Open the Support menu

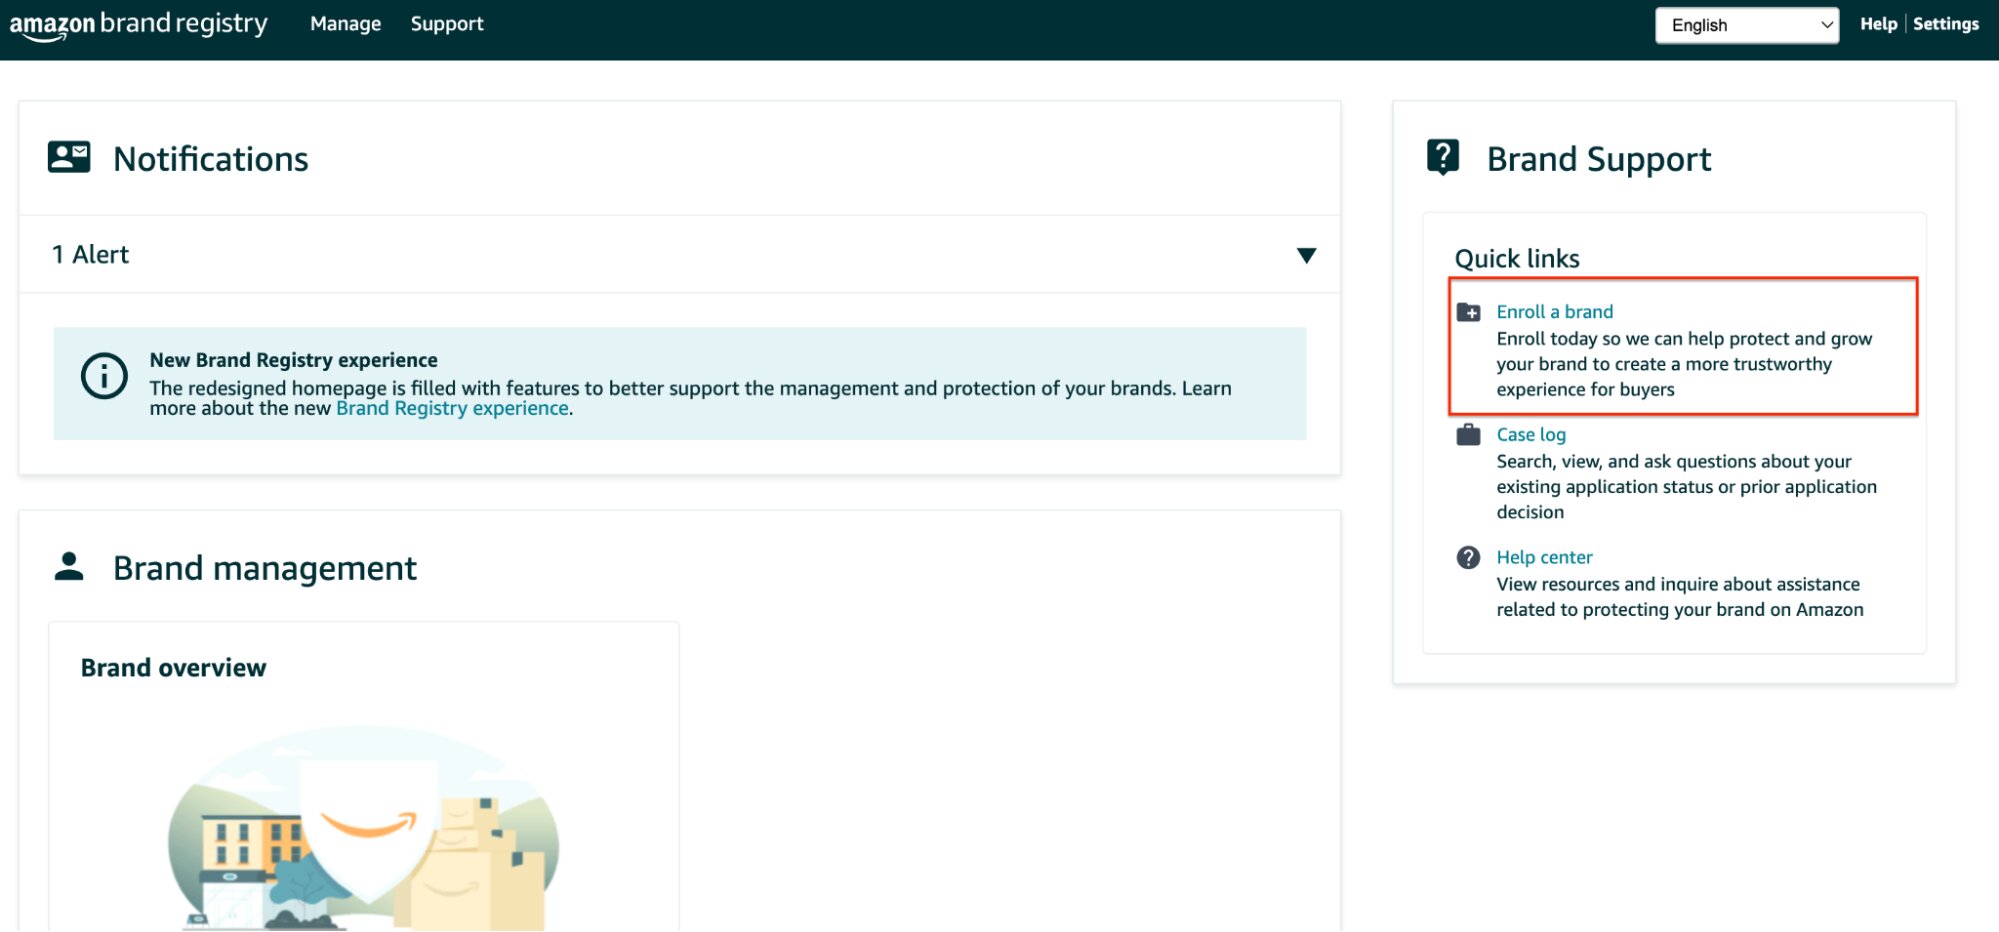coord(447,24)
